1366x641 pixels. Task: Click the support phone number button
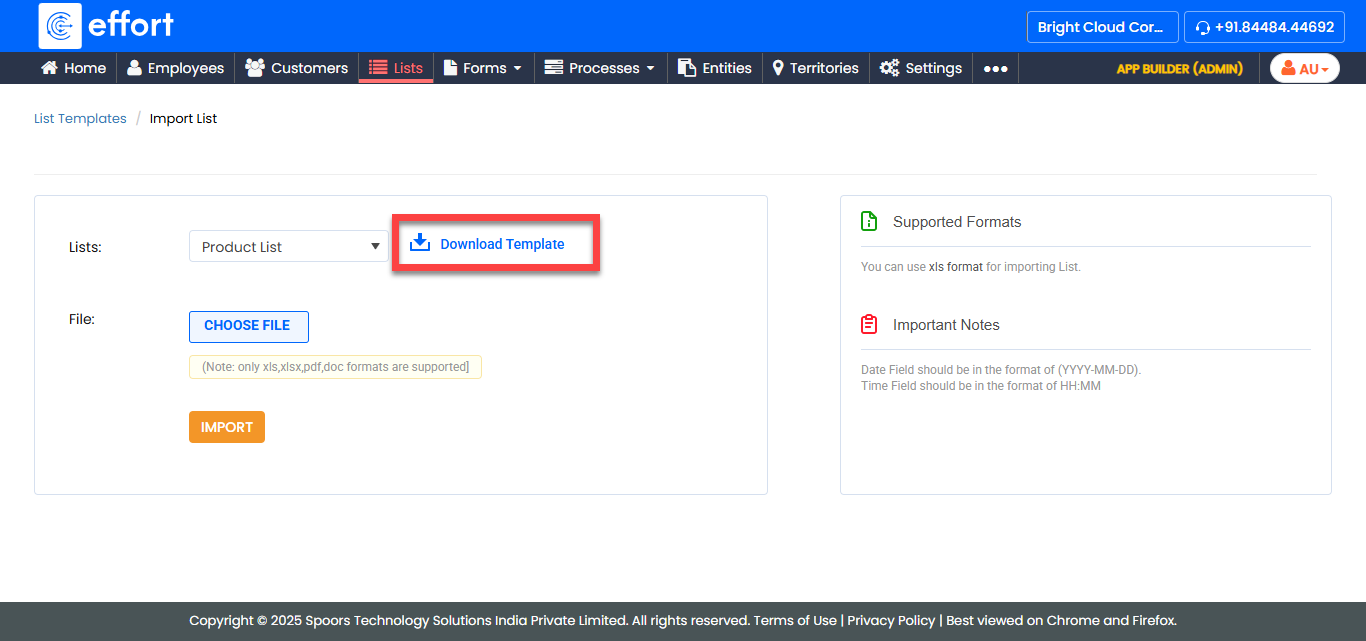point(1264,27)
